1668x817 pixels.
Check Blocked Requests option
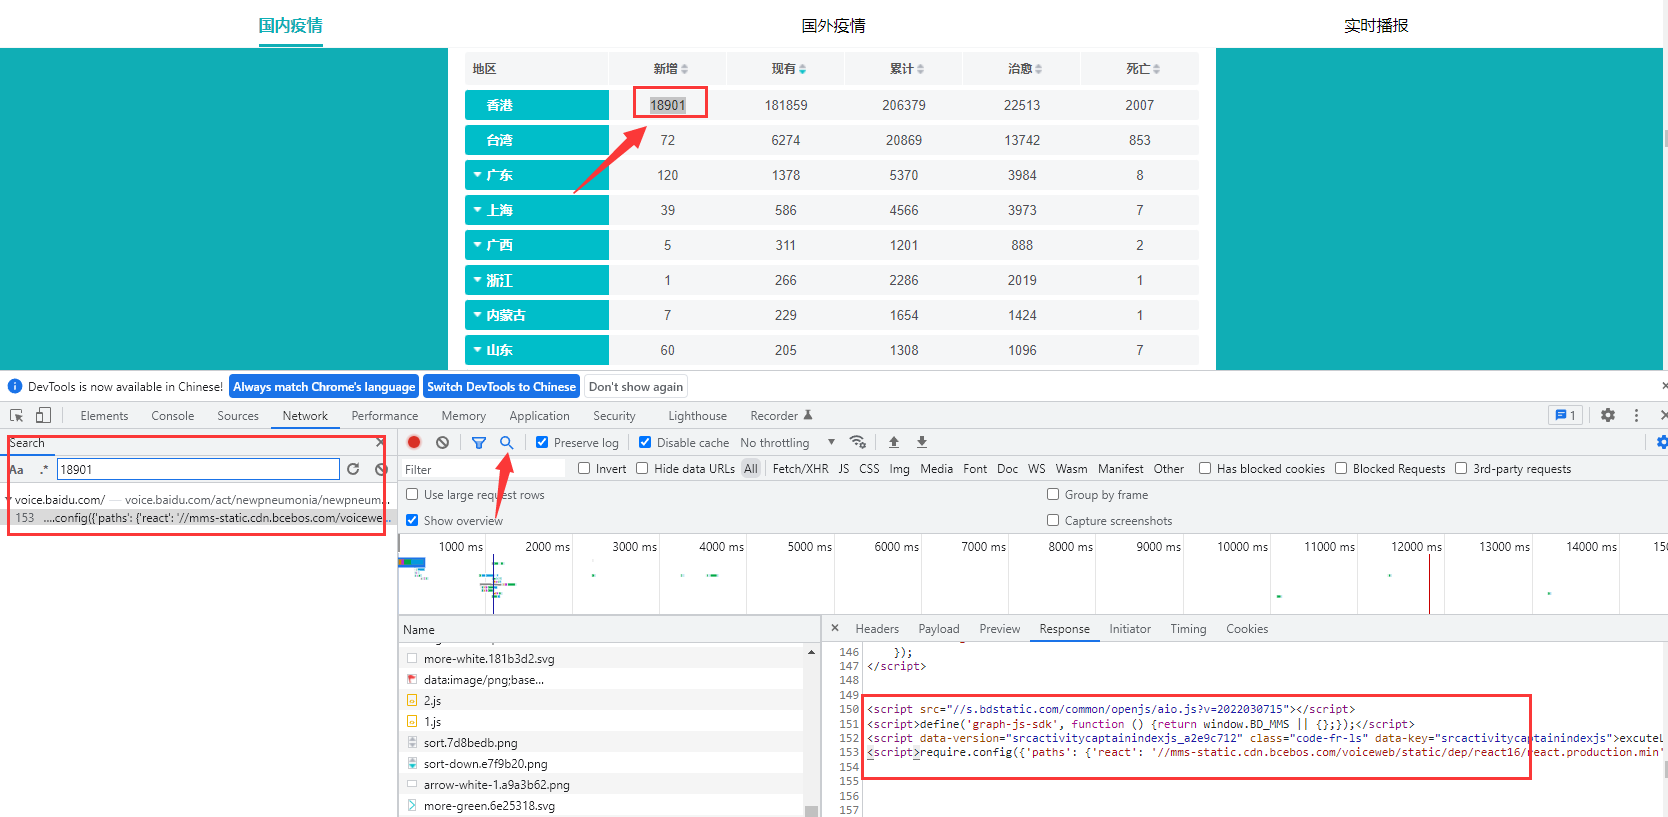click(1341, 468)
